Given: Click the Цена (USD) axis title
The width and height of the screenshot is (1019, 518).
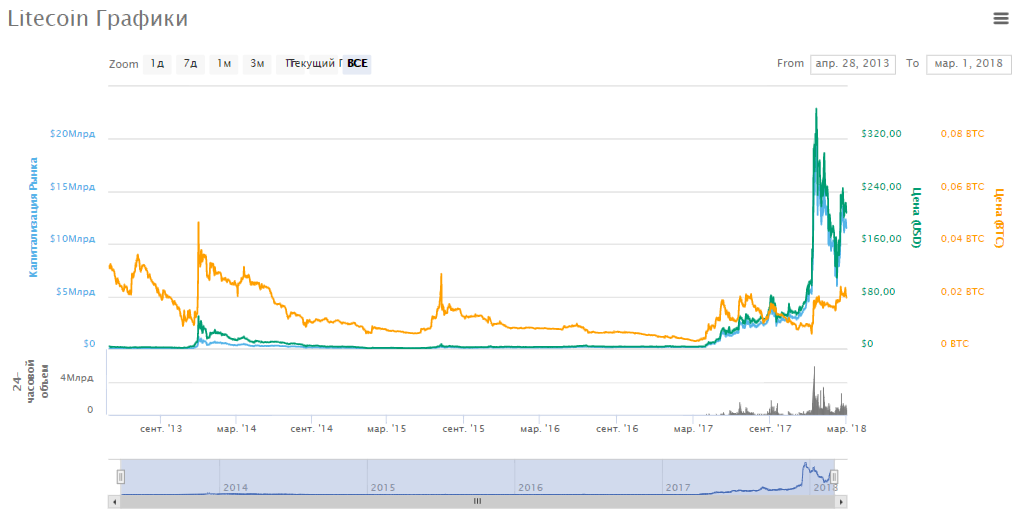Looking at the screenshot, I should click(x=915, y=216).
